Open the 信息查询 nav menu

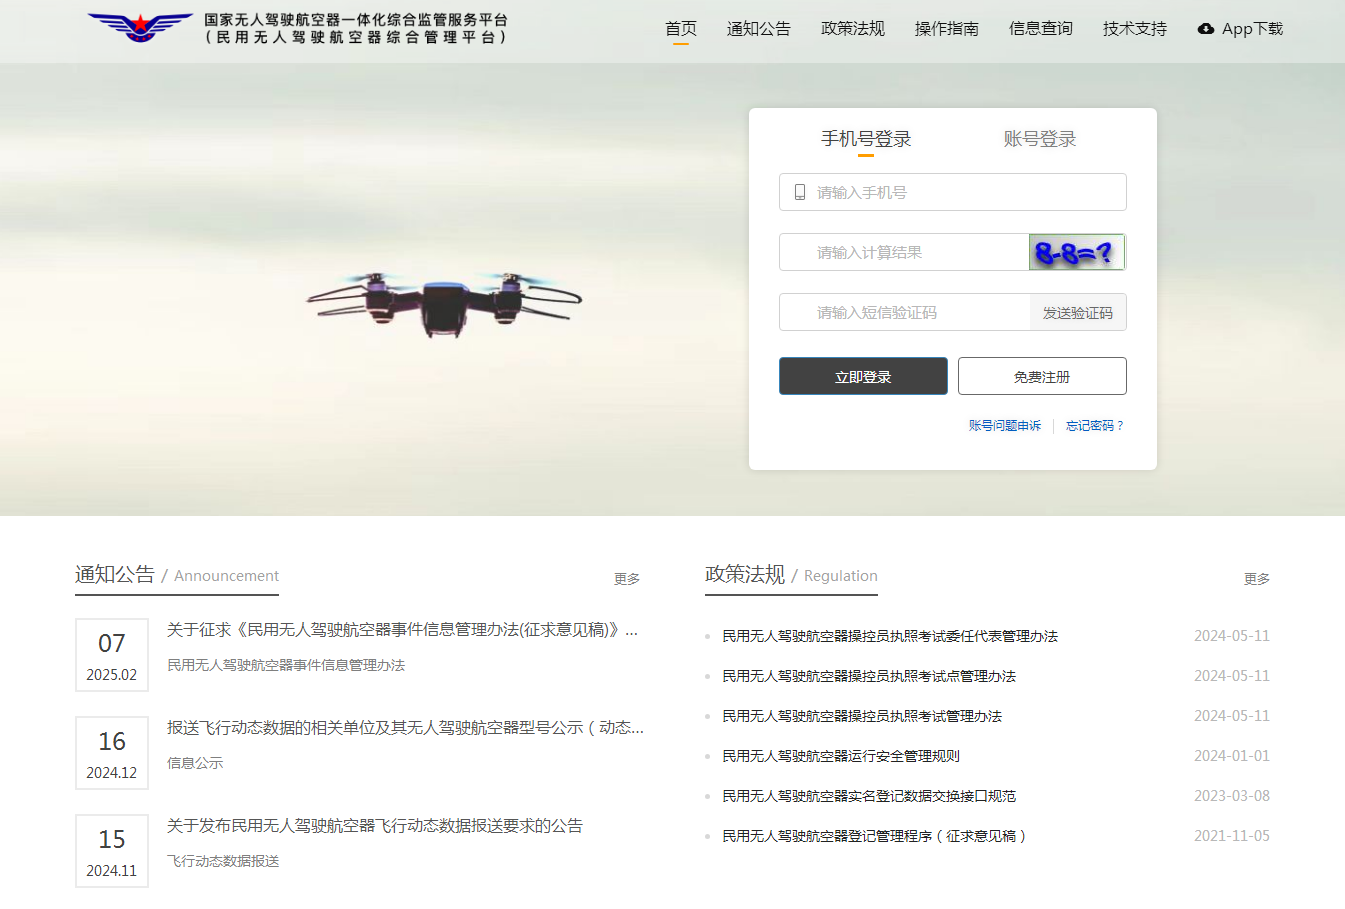coord(1041,29)
